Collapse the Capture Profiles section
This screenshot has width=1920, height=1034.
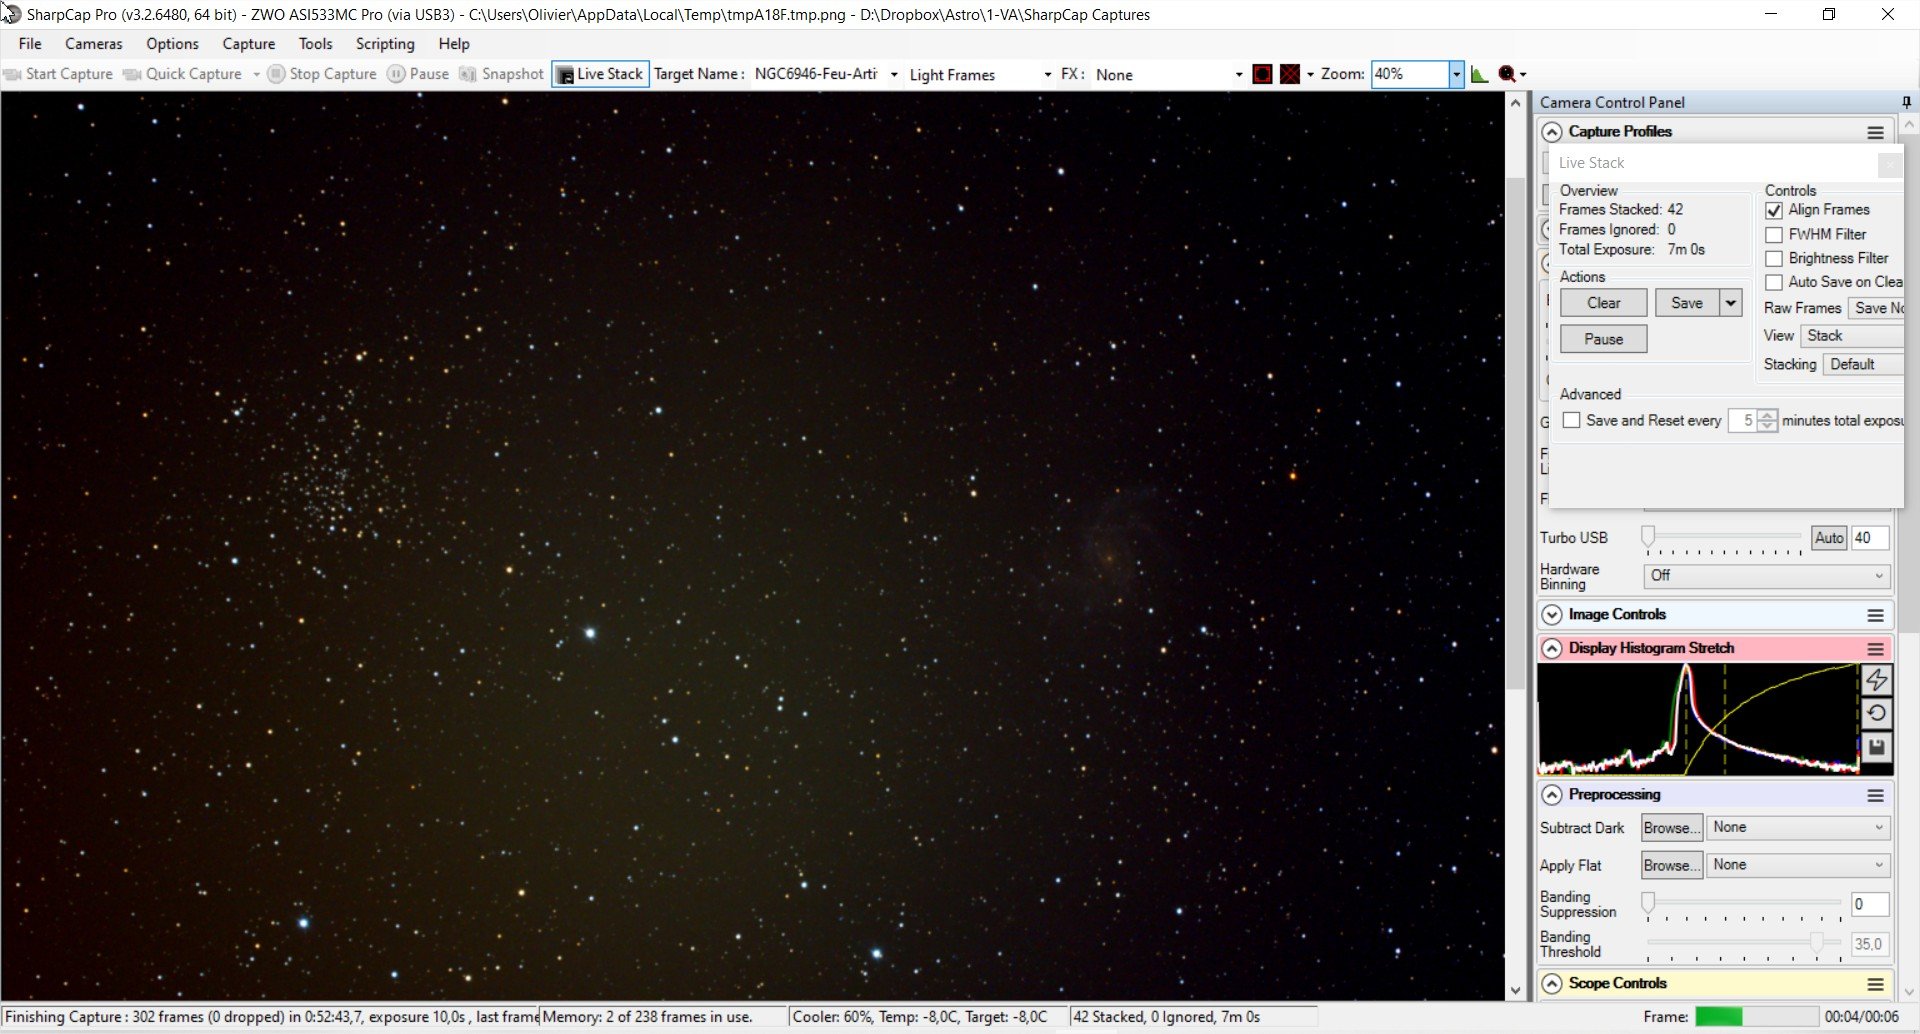click(x=1552, y=132)
